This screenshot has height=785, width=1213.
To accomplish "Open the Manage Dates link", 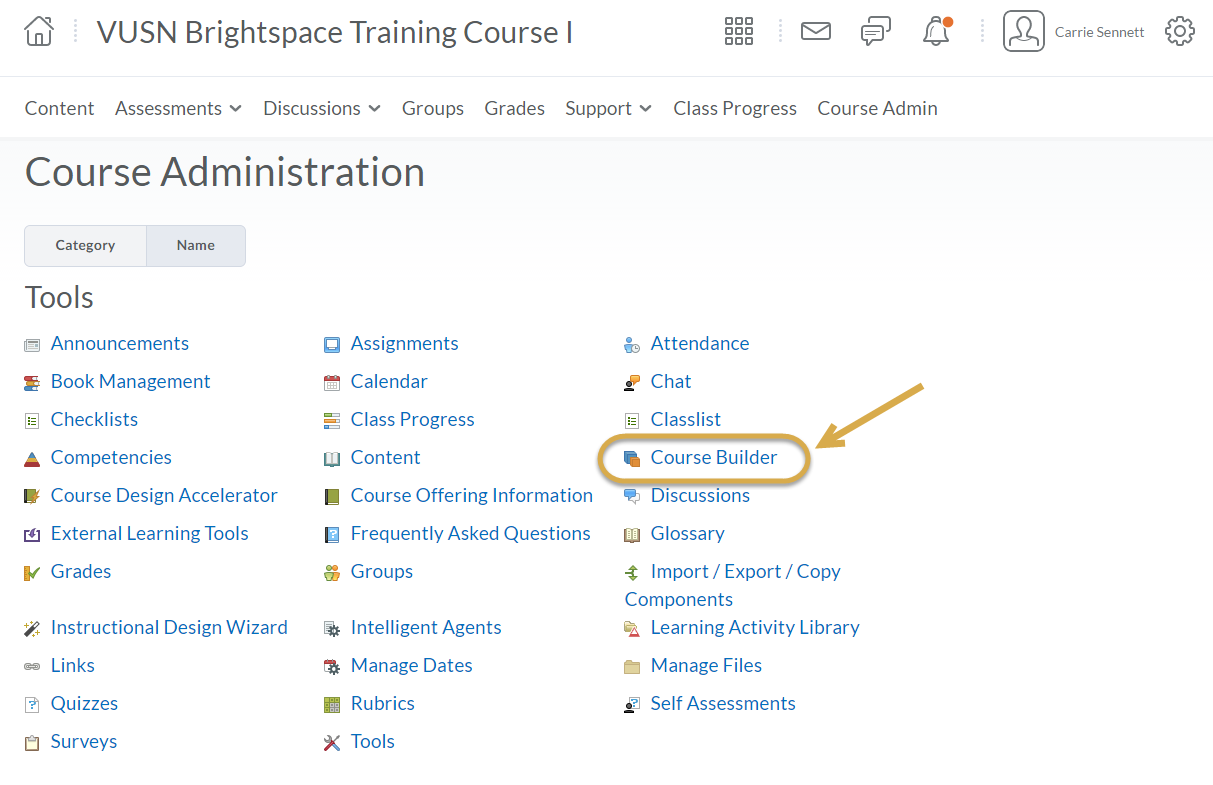I will point(412,665).
